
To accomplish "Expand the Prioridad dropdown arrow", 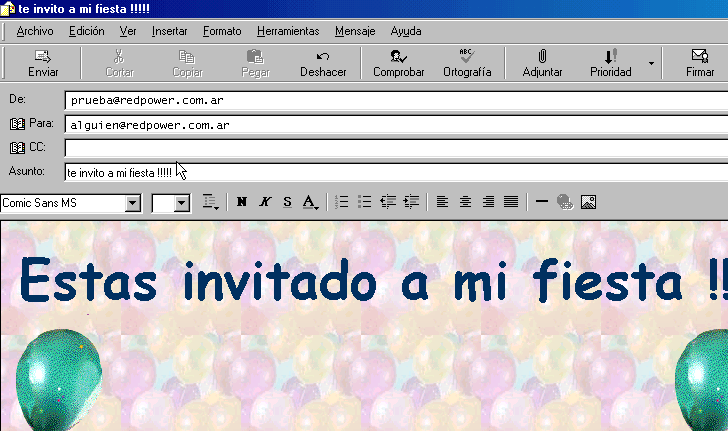I will [x=651, y=63].
